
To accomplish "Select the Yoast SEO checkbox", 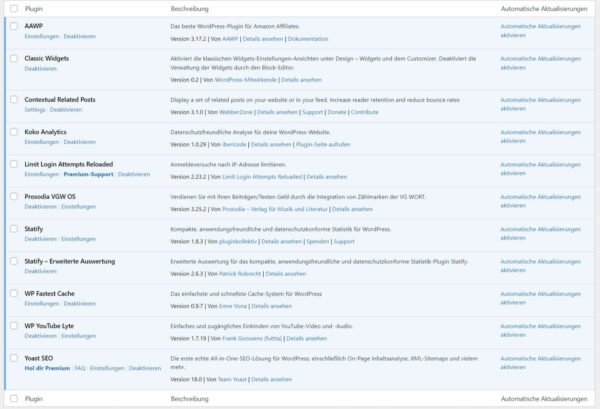I will (x=14, y=358).
